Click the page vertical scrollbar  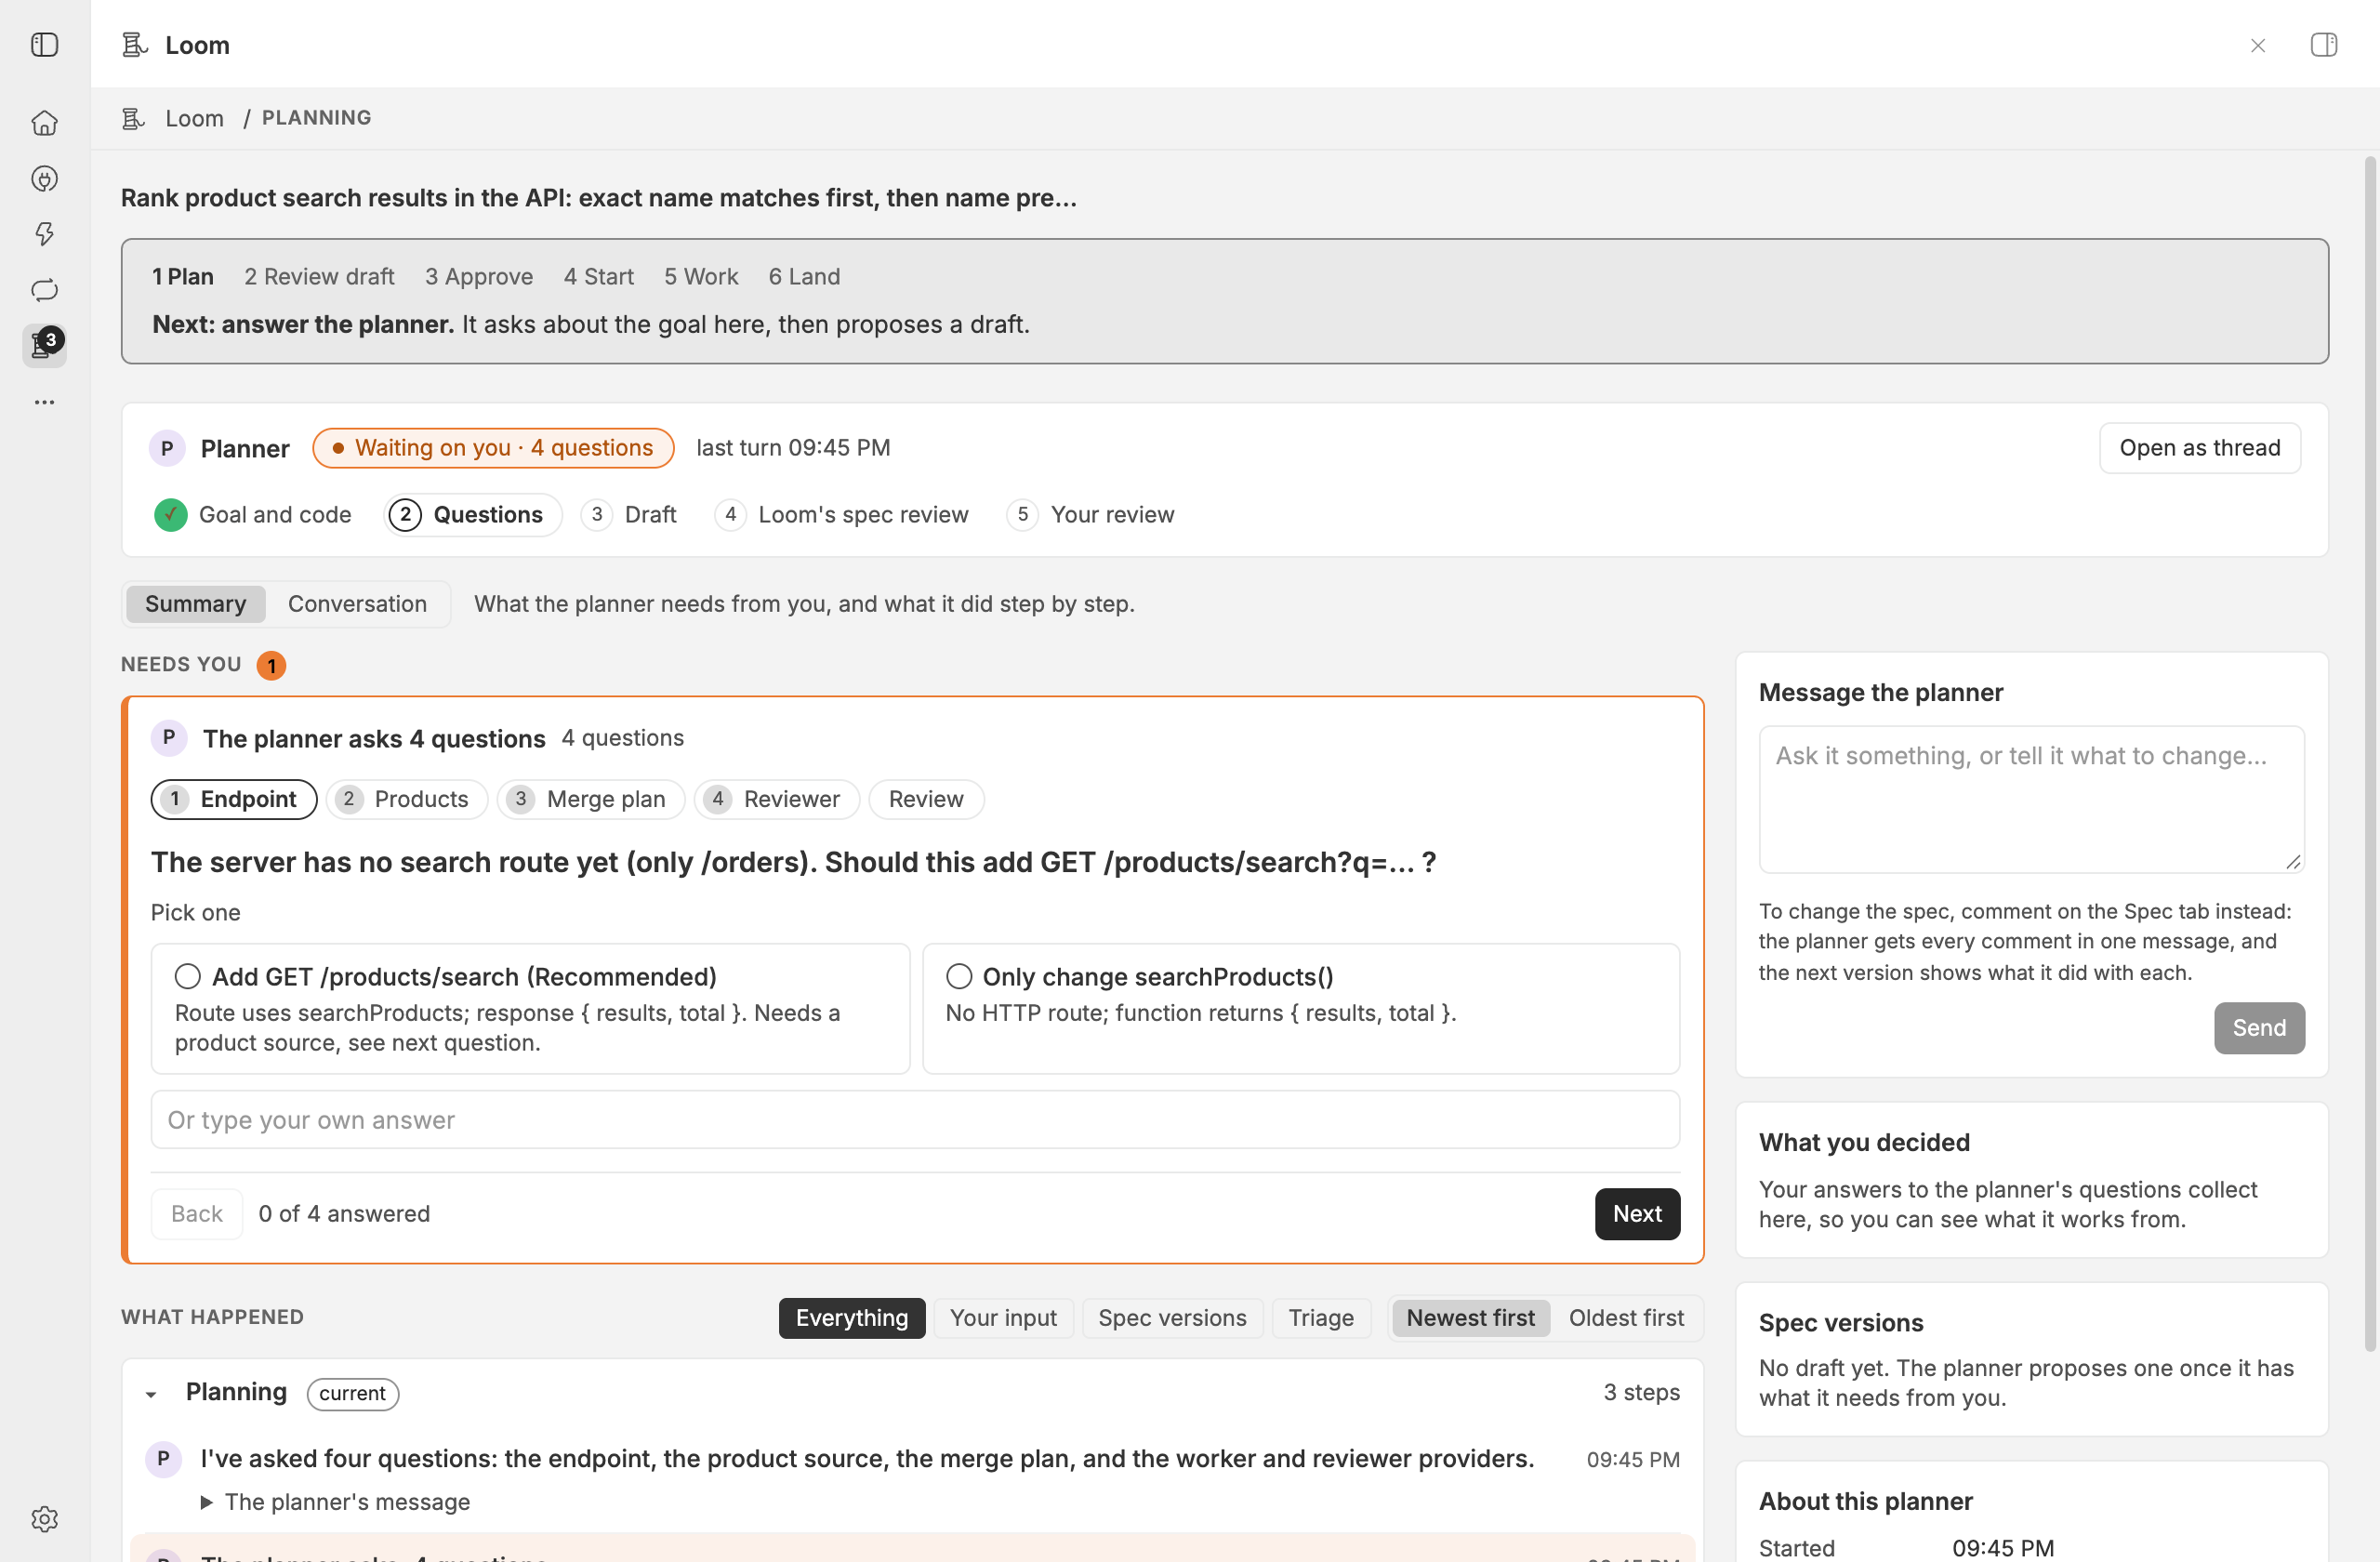pos(2370,755)
